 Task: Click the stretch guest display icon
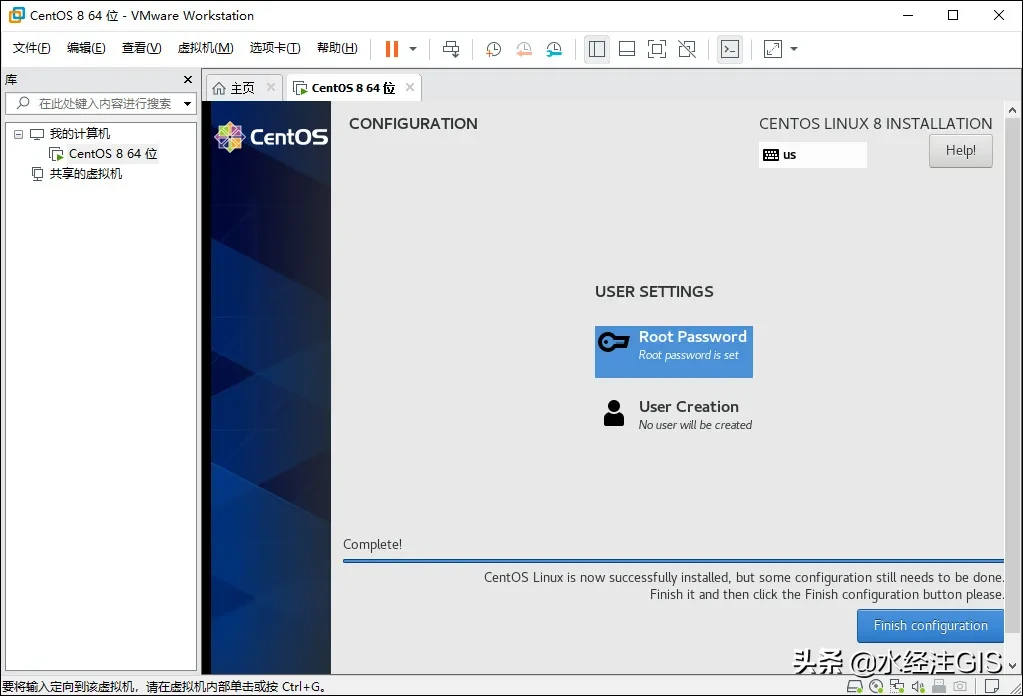coord(773,49)
